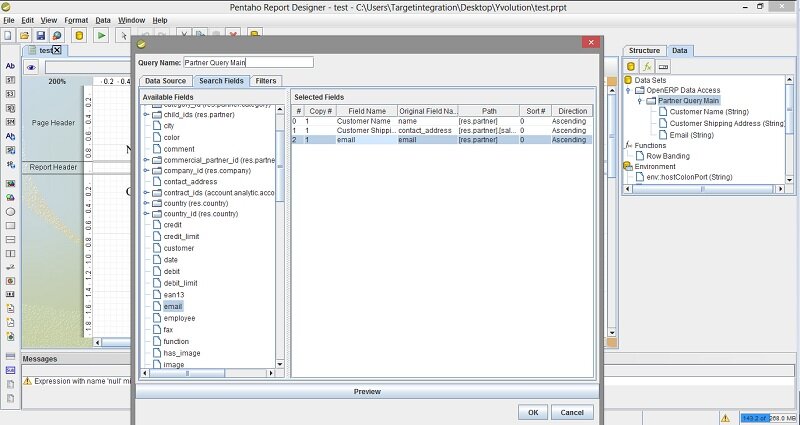The image size is (800, 425).
Task: Collapse the OpenERP Data Access tree node
Action: tap(629, 90)
